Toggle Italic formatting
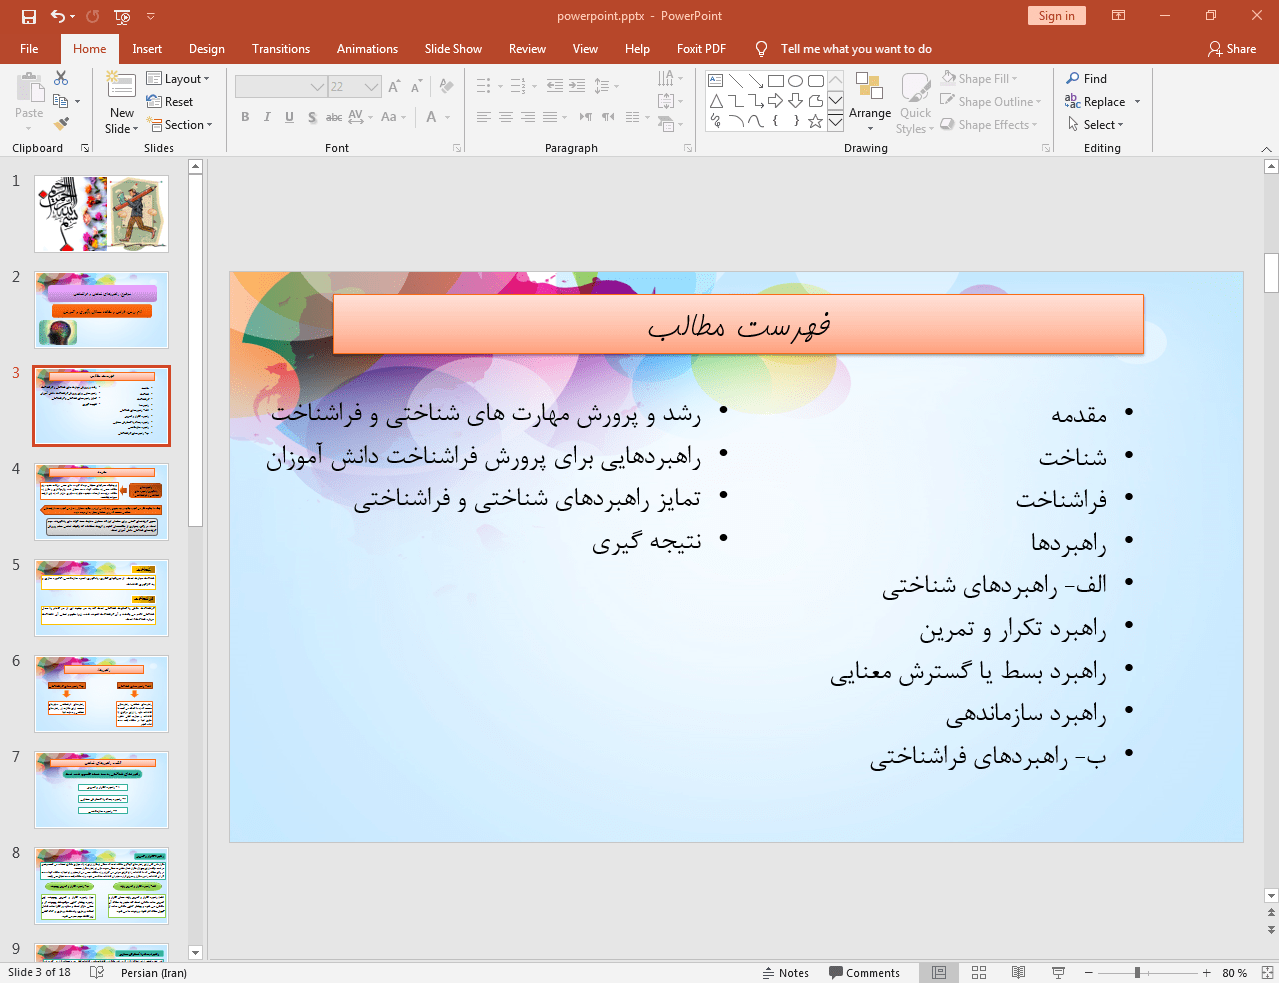 [267, 117]
